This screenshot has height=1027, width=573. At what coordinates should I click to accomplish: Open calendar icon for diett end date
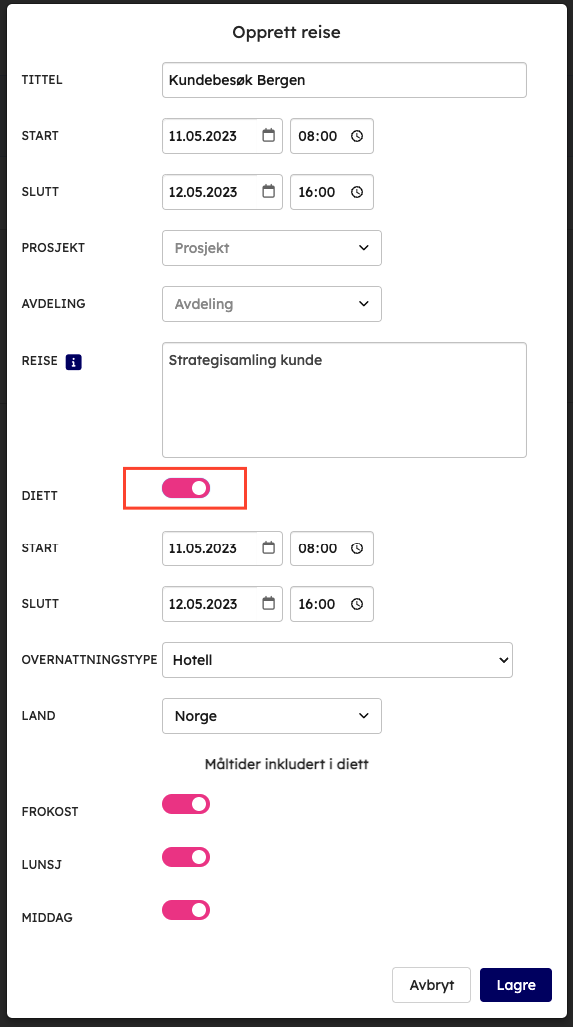coord(268,603)
